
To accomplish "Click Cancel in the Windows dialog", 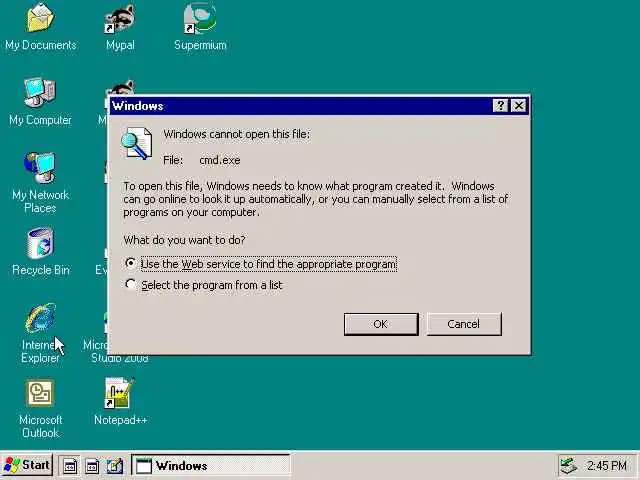I will point(464,324).
